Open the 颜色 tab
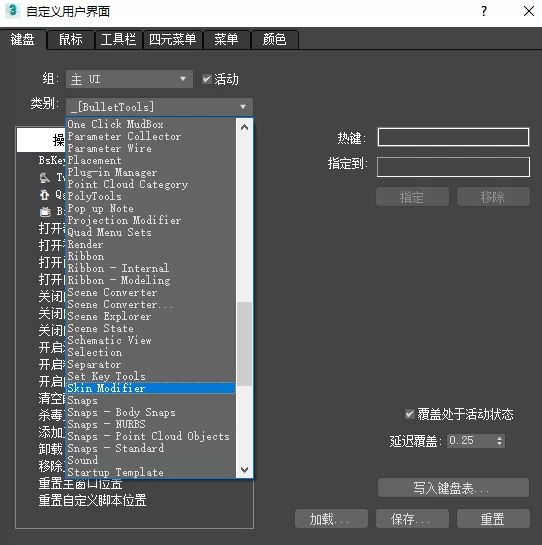The image size is (542, 545). click(274, 39)
